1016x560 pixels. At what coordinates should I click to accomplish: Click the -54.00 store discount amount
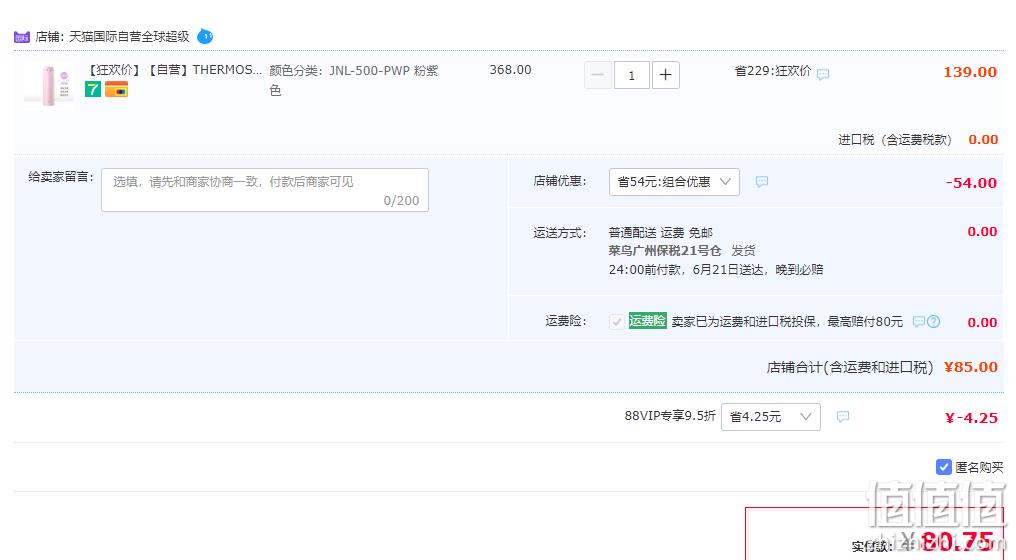click(971, 183)
